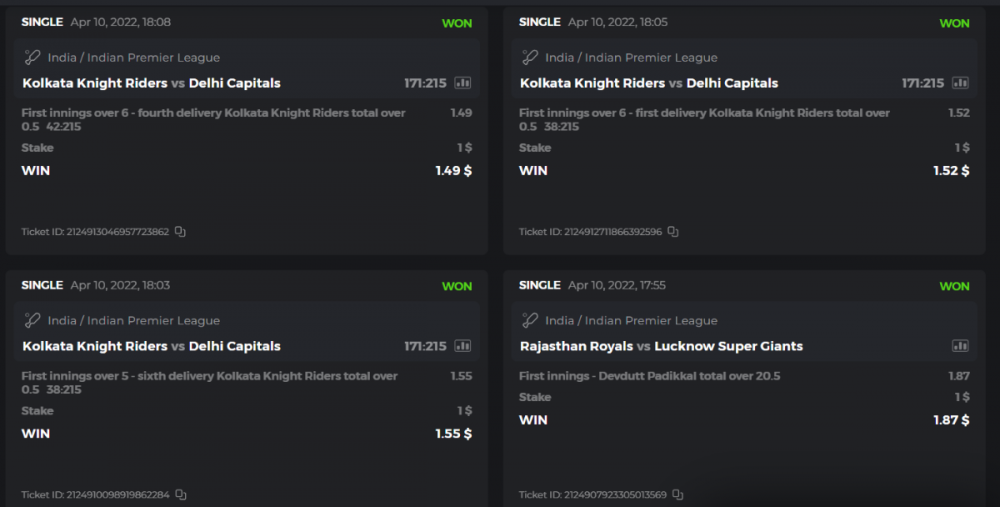Copy ticket ID ending in 862284

[x=181, y=495]
